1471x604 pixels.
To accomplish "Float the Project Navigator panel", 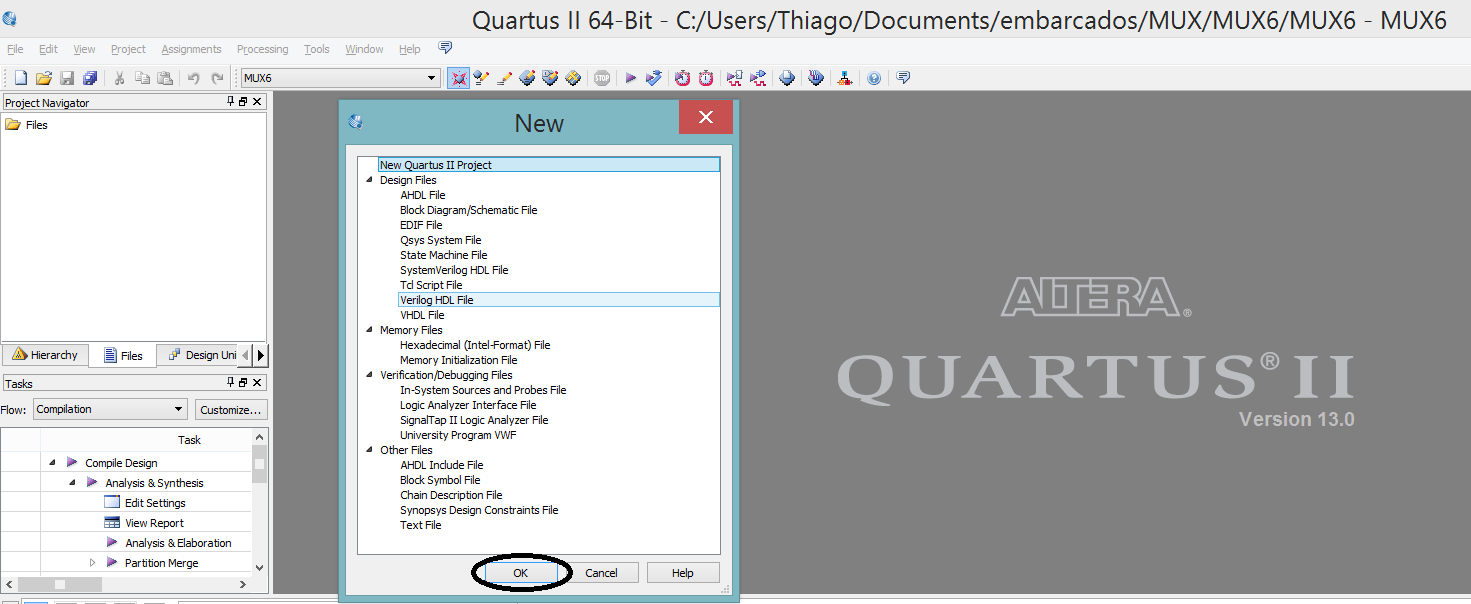I will pyautogui.click(x=244, y=102).
